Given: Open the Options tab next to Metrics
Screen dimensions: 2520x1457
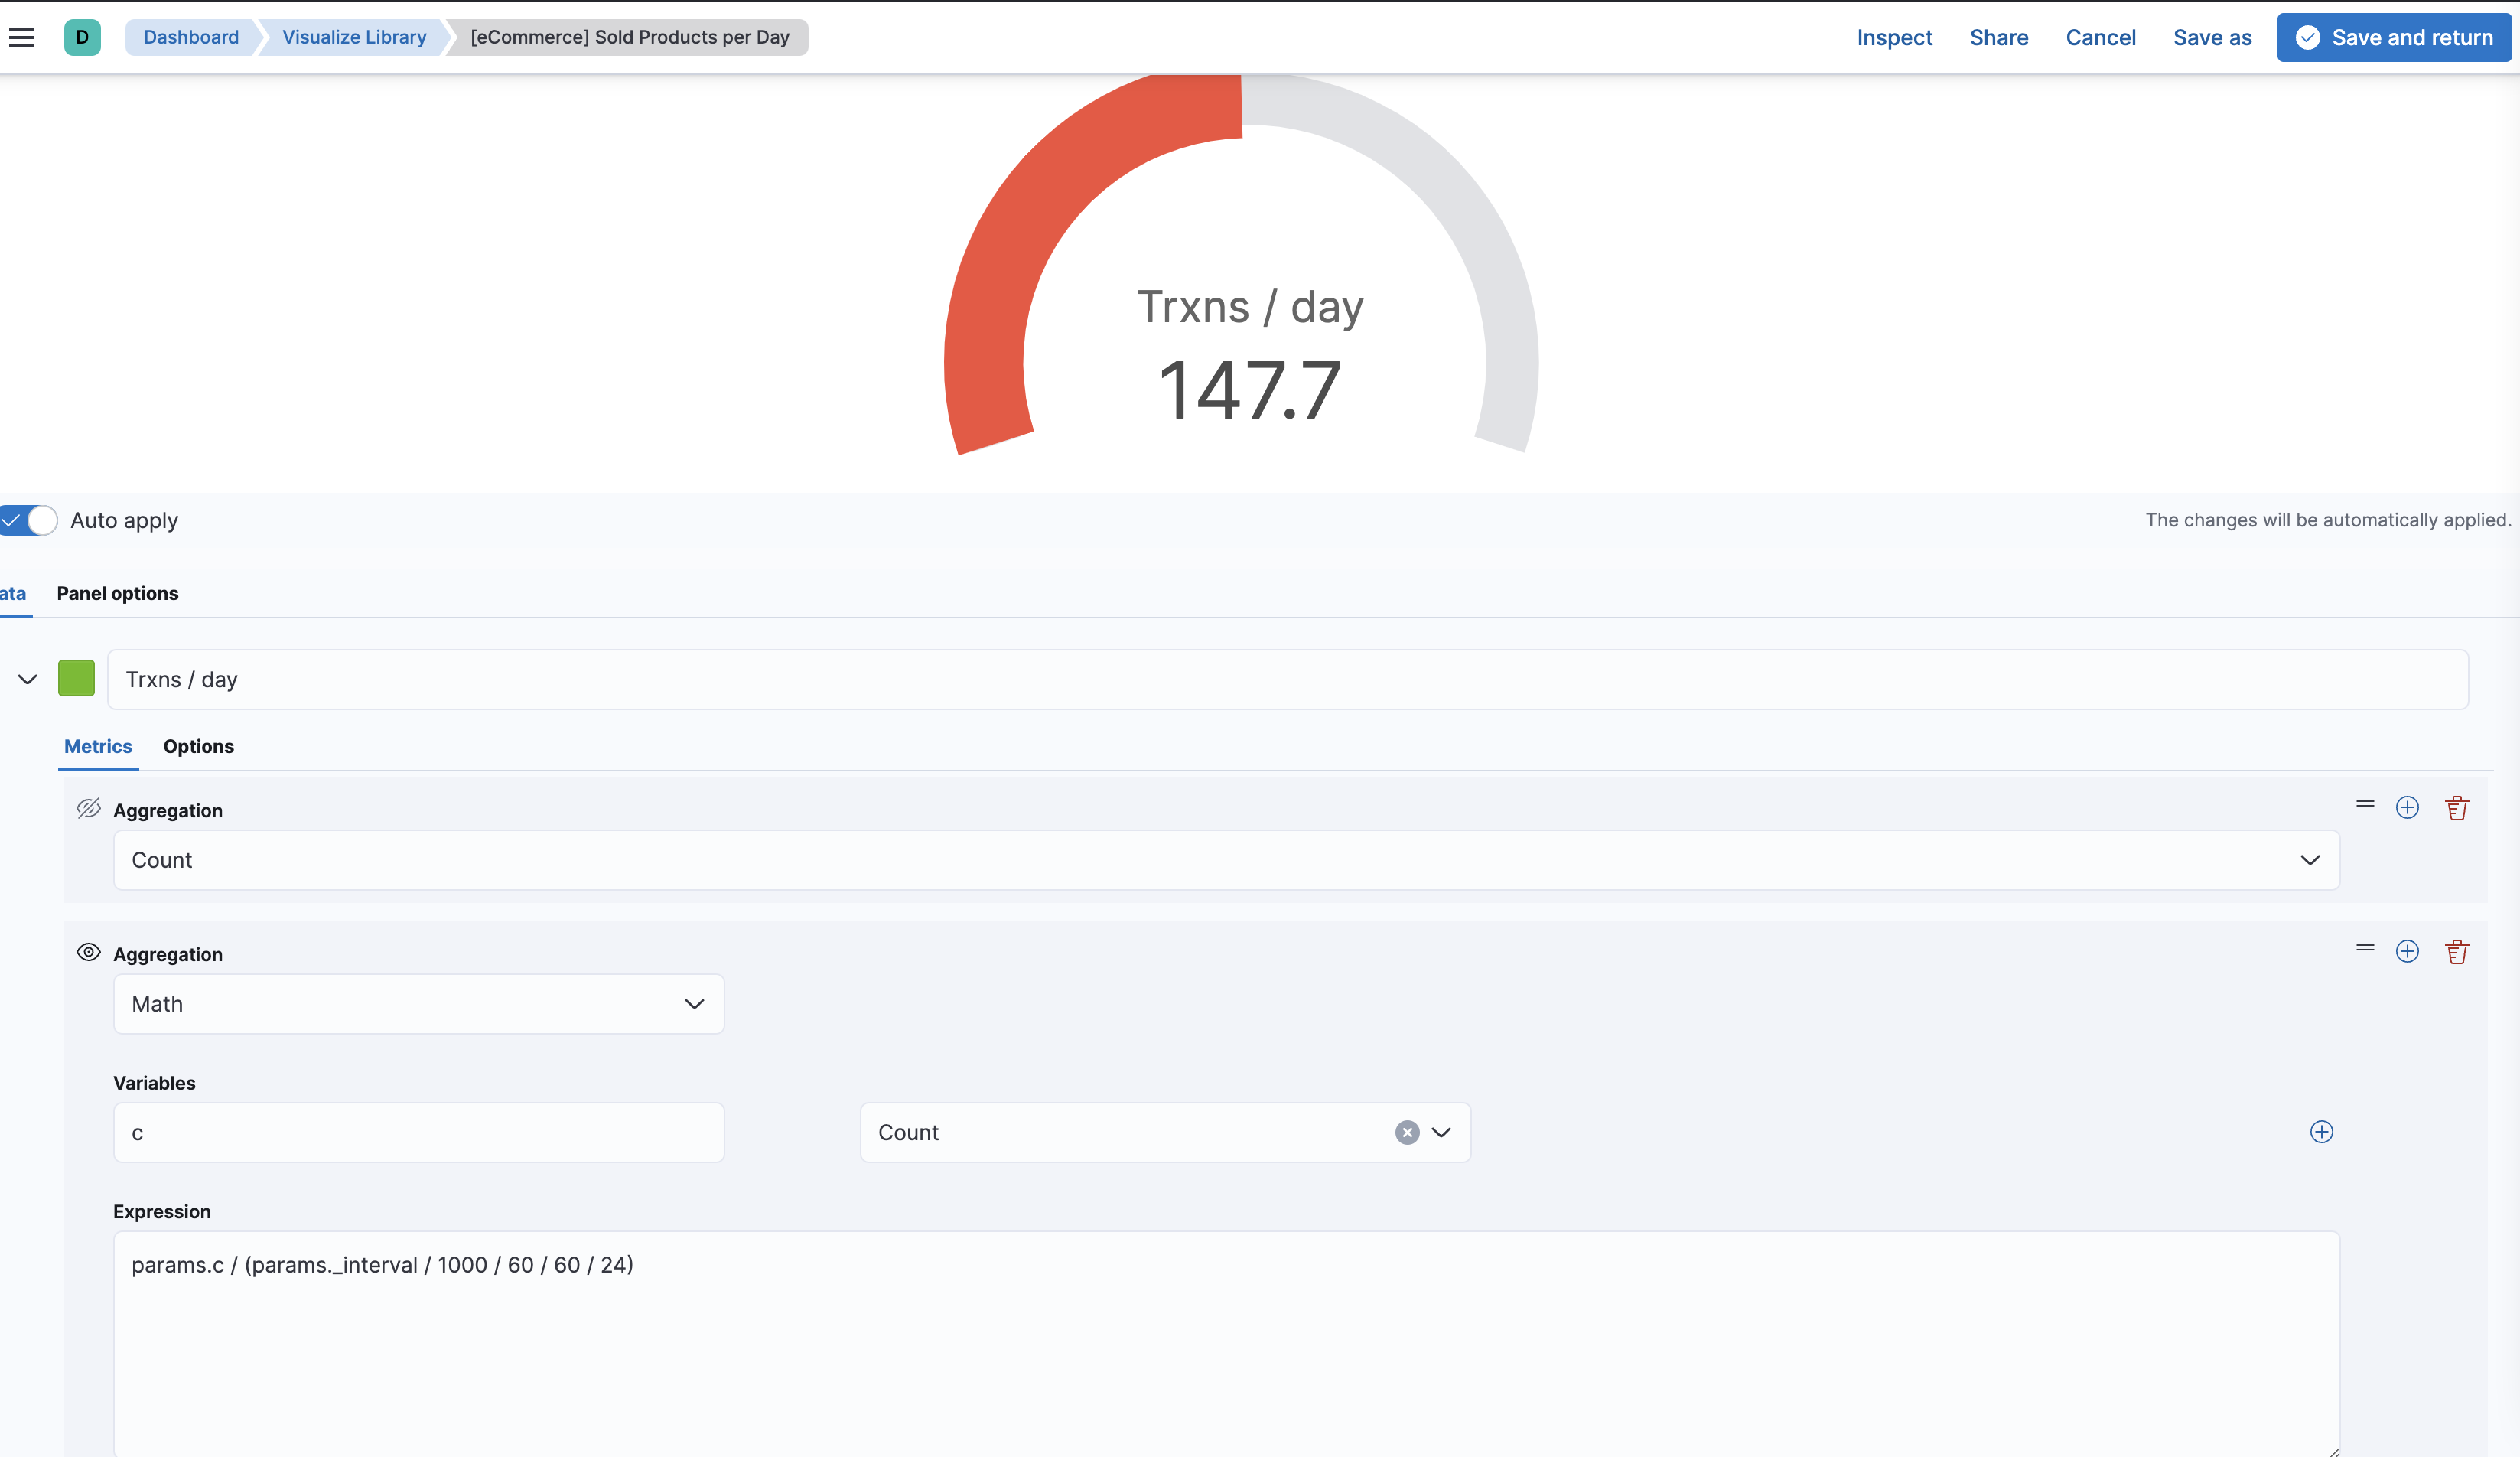Looking at the screenshot, I should 198,746.
